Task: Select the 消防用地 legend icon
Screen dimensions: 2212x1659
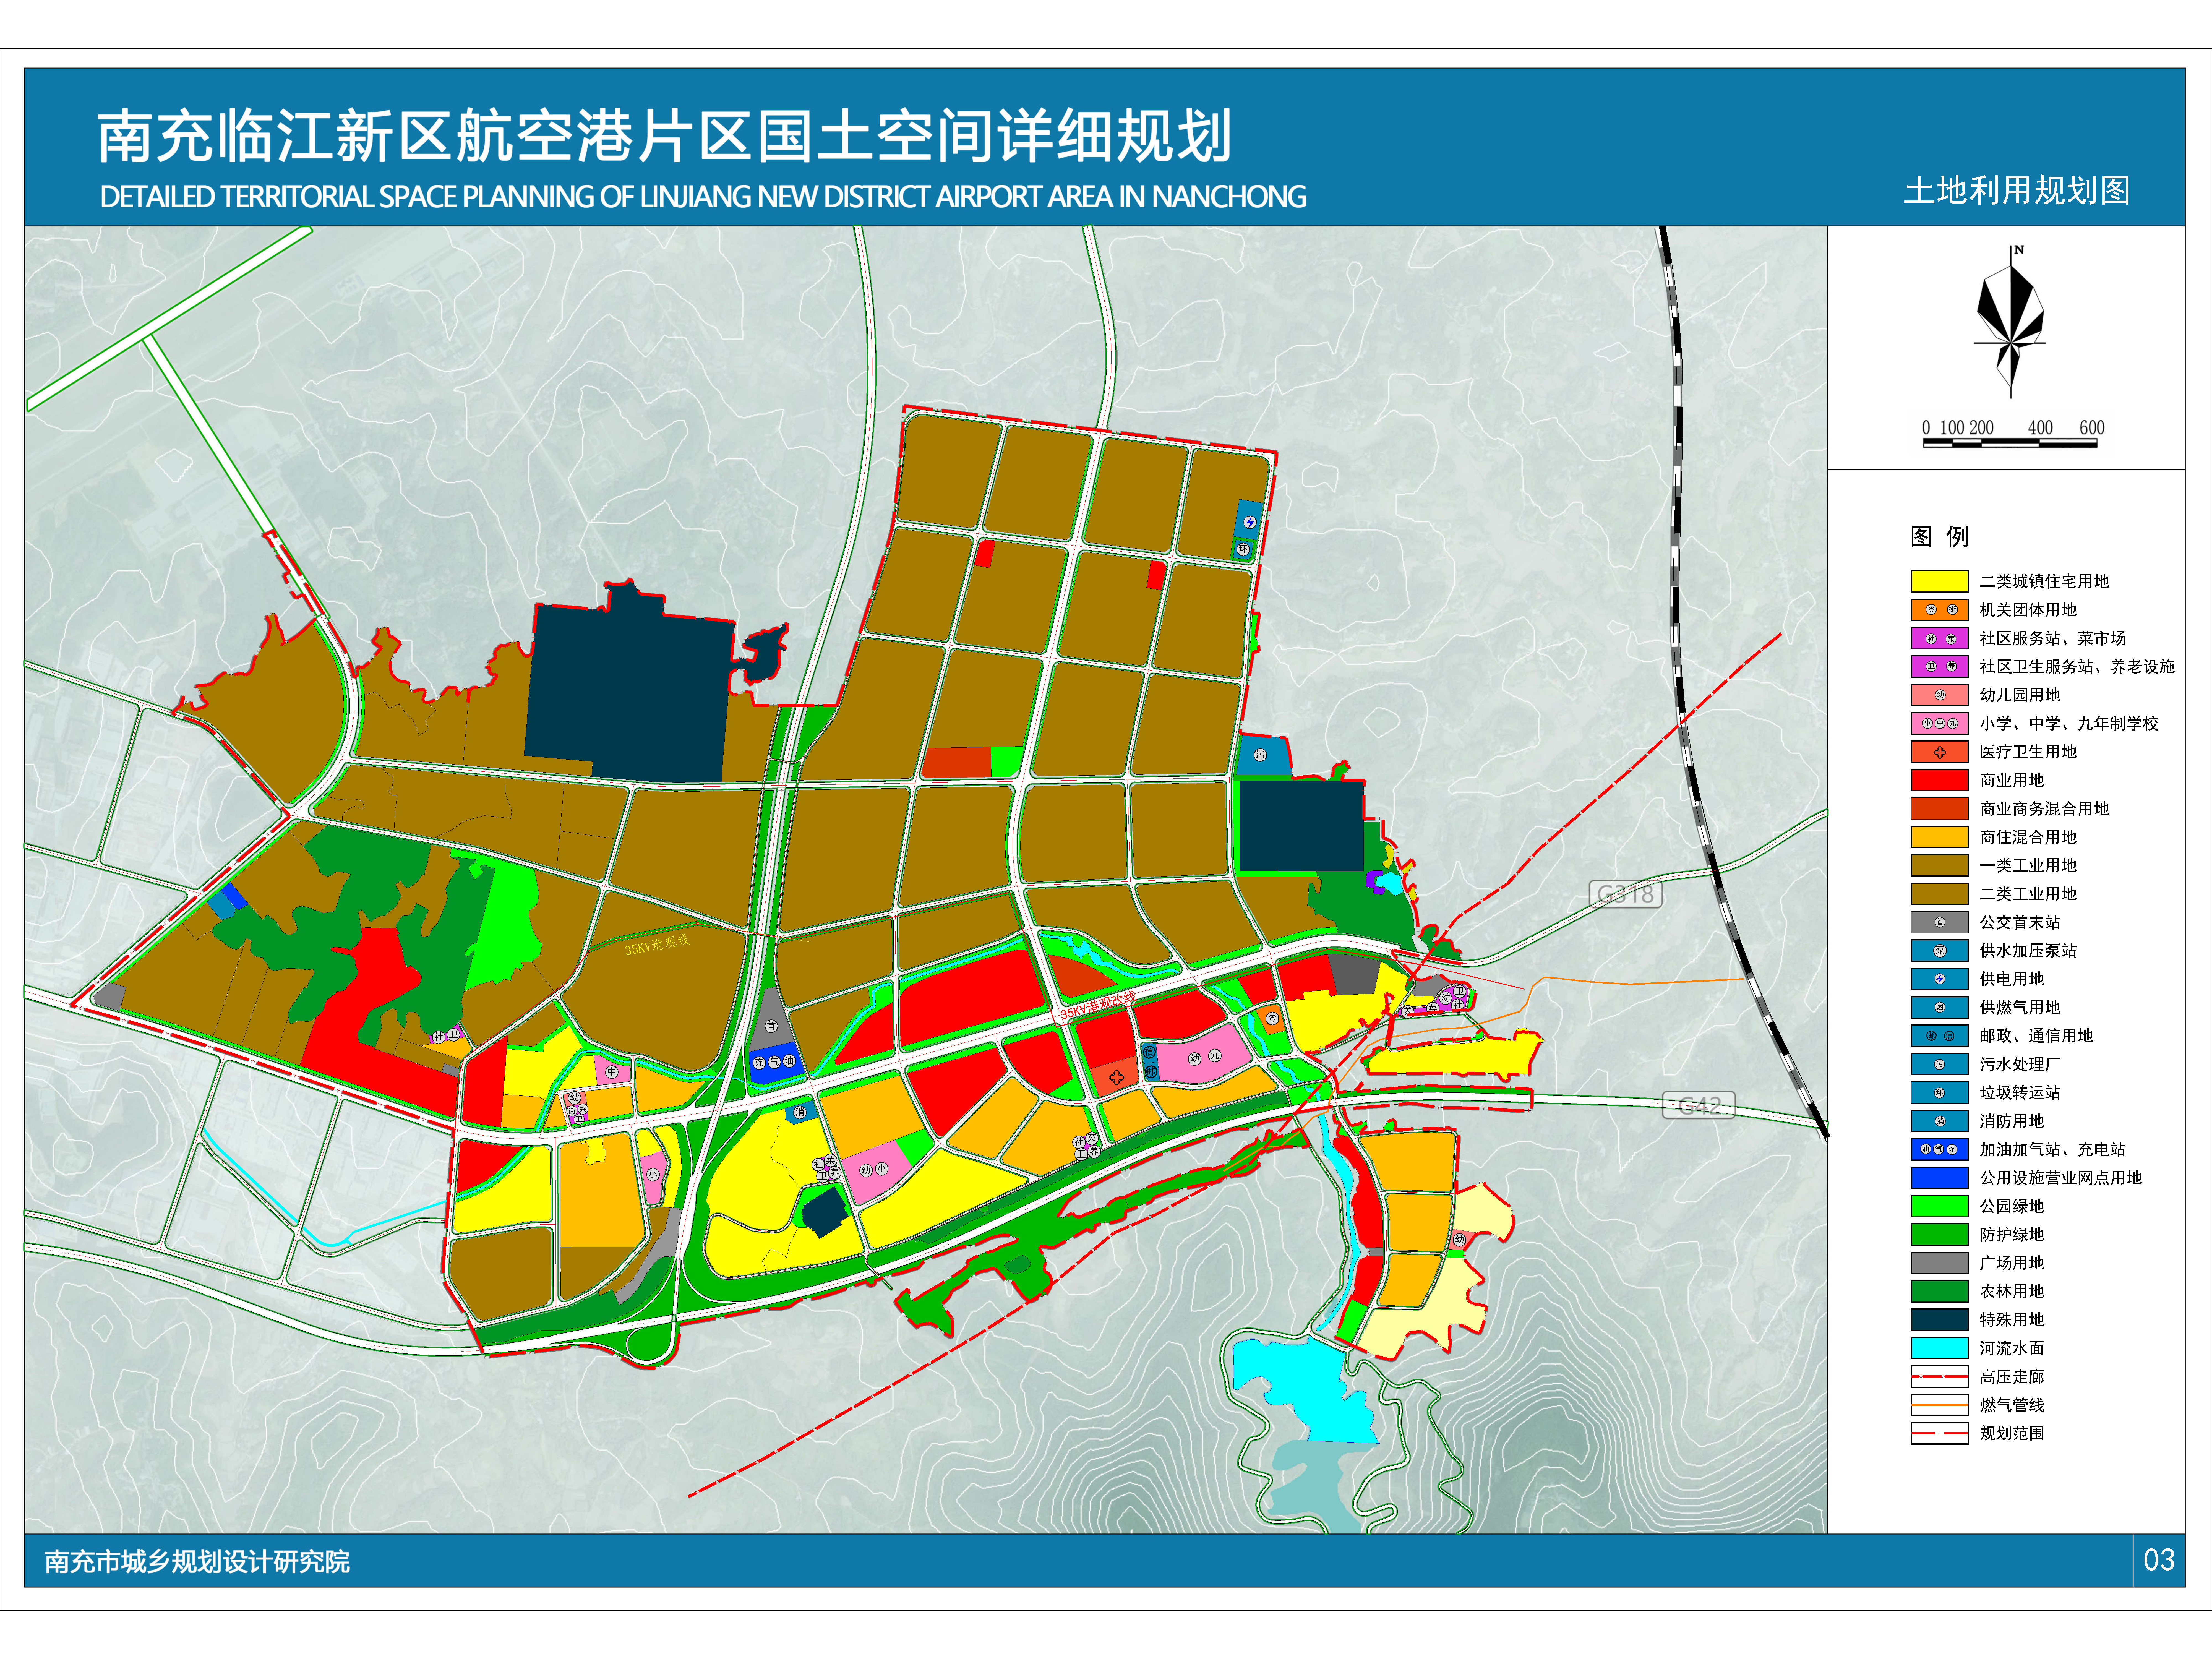Action: tap(1939, 1121)
